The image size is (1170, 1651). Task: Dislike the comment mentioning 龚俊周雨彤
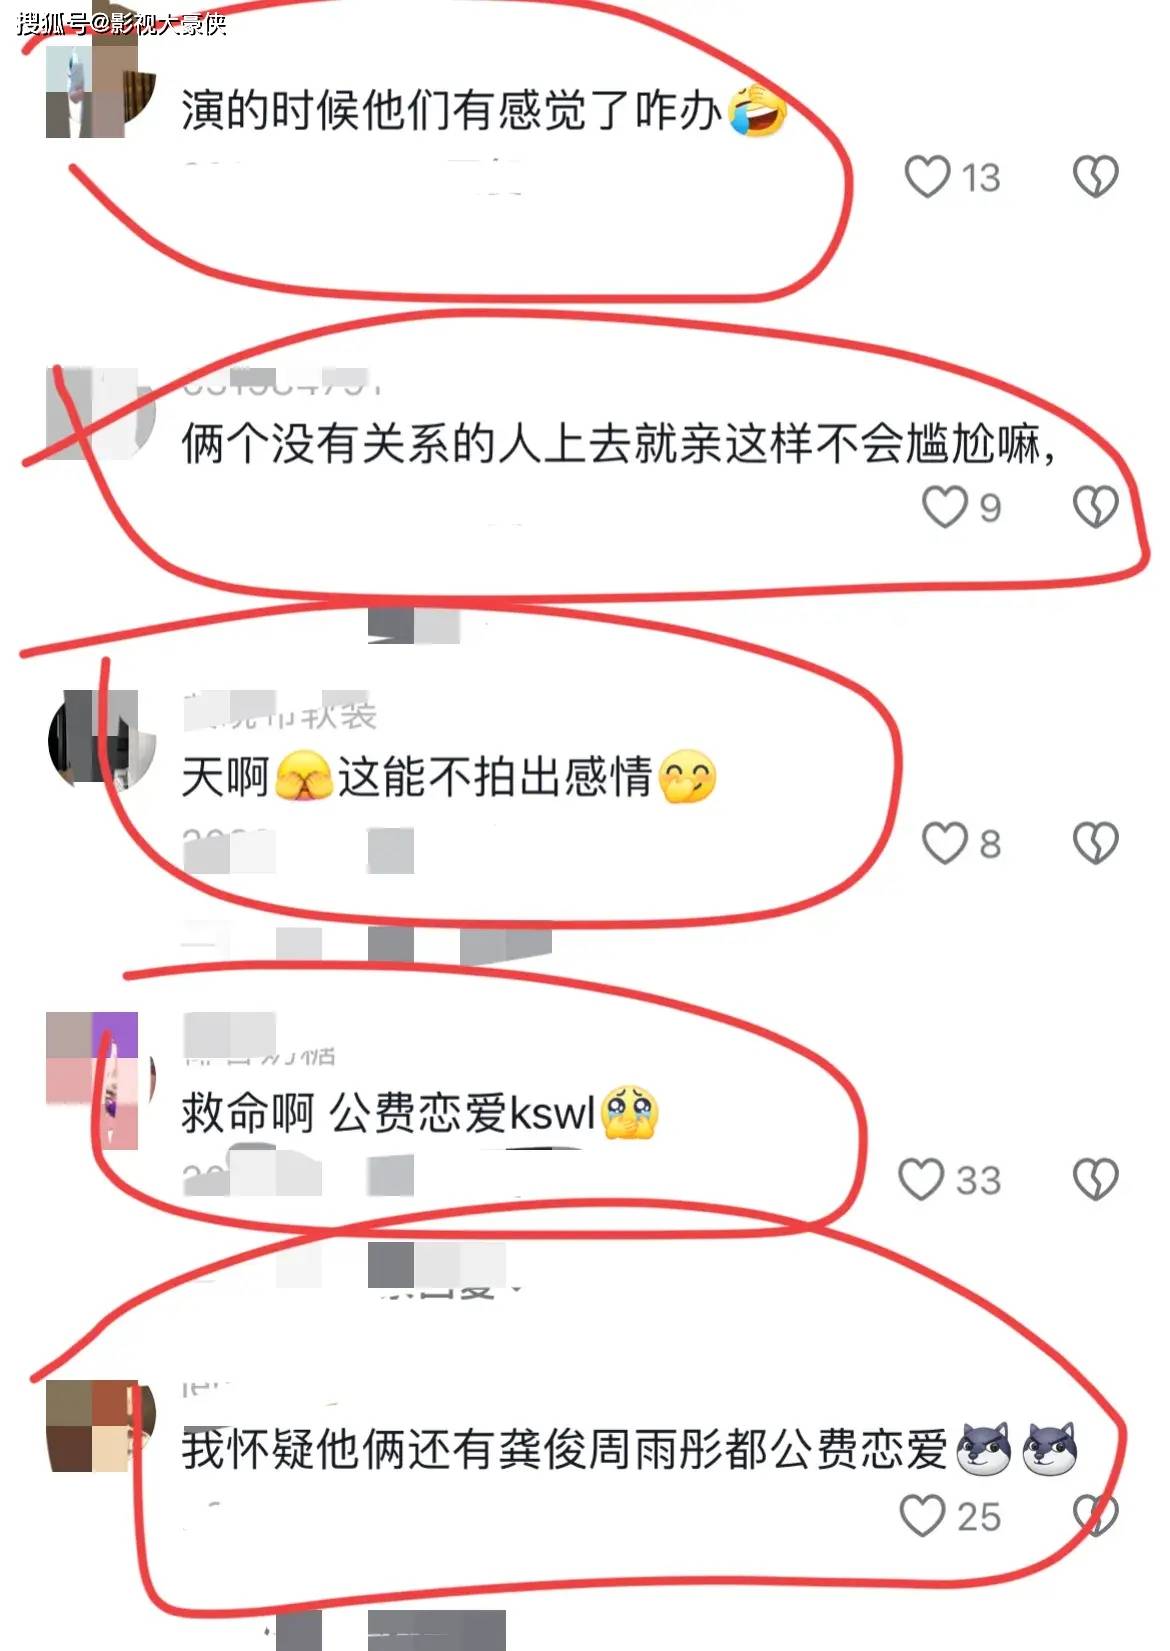[x=1095, y=1515]
